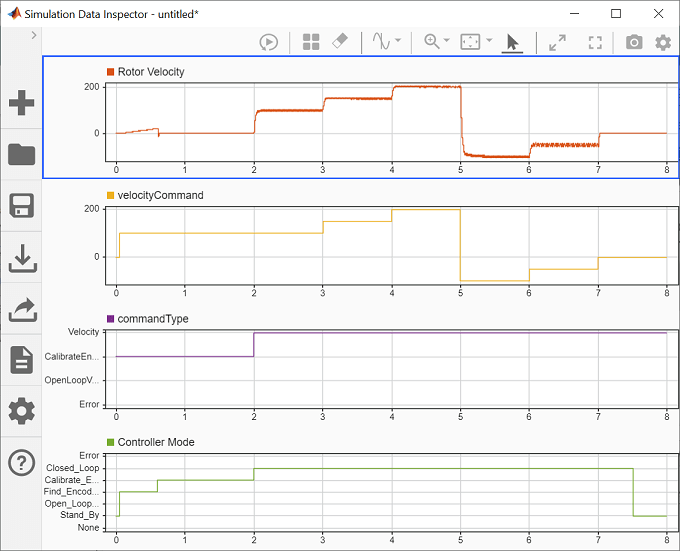Screen dimensions: 680x551
Task: Open the data cursor dropdown arrow
Action: tap(398, 40)
